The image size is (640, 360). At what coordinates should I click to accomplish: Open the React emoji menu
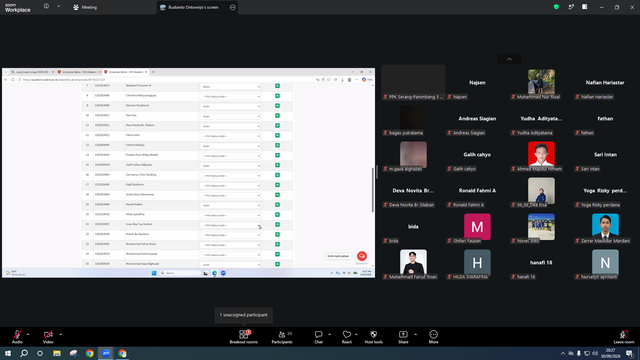point(347,337)
